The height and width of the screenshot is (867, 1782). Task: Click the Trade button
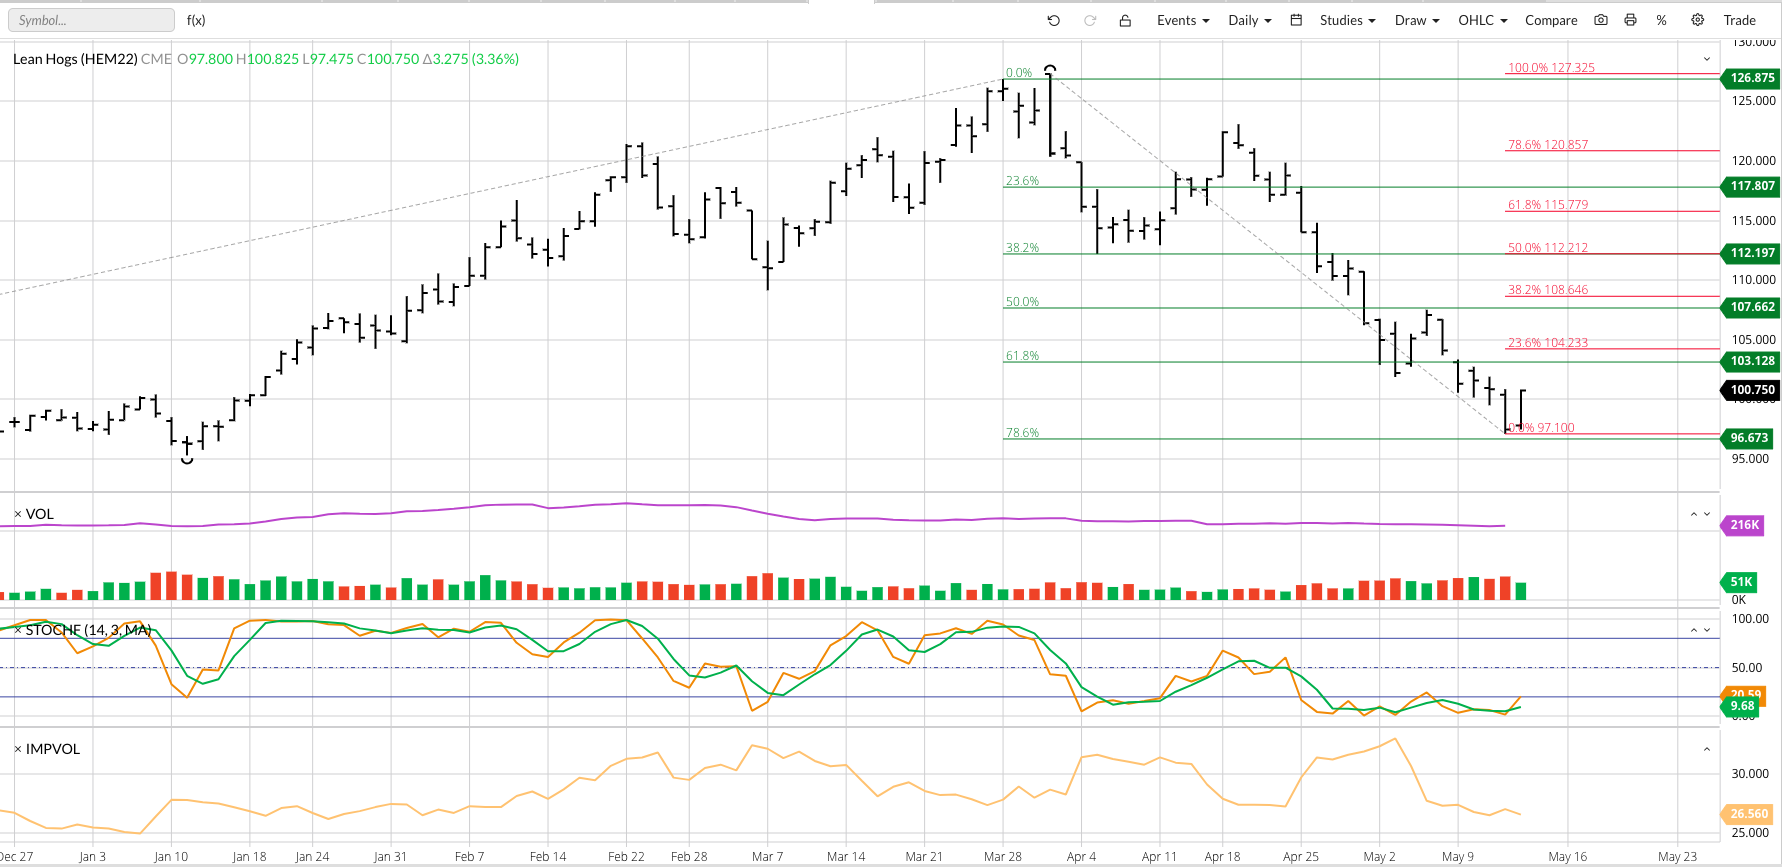click(1739, 20)
